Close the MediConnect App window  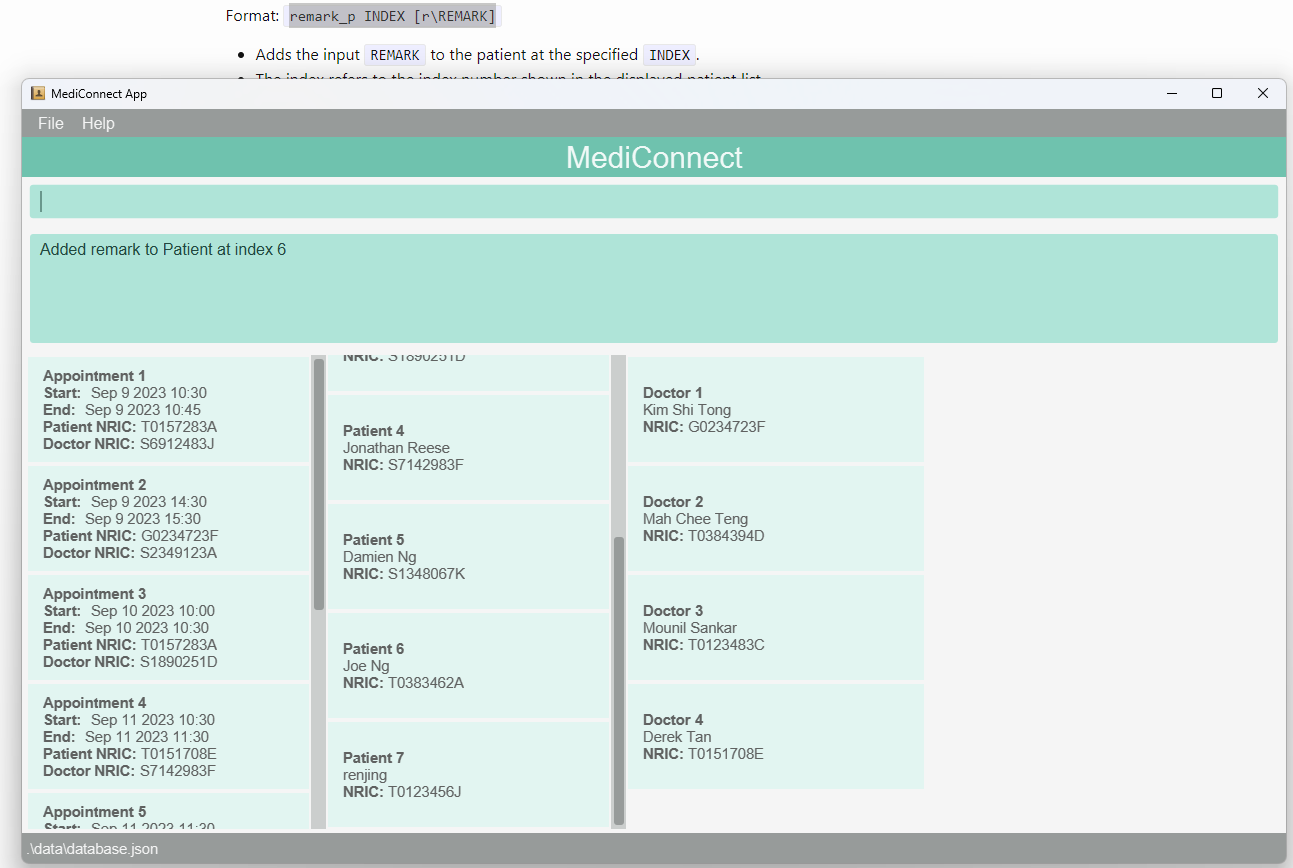[1263, 93]
